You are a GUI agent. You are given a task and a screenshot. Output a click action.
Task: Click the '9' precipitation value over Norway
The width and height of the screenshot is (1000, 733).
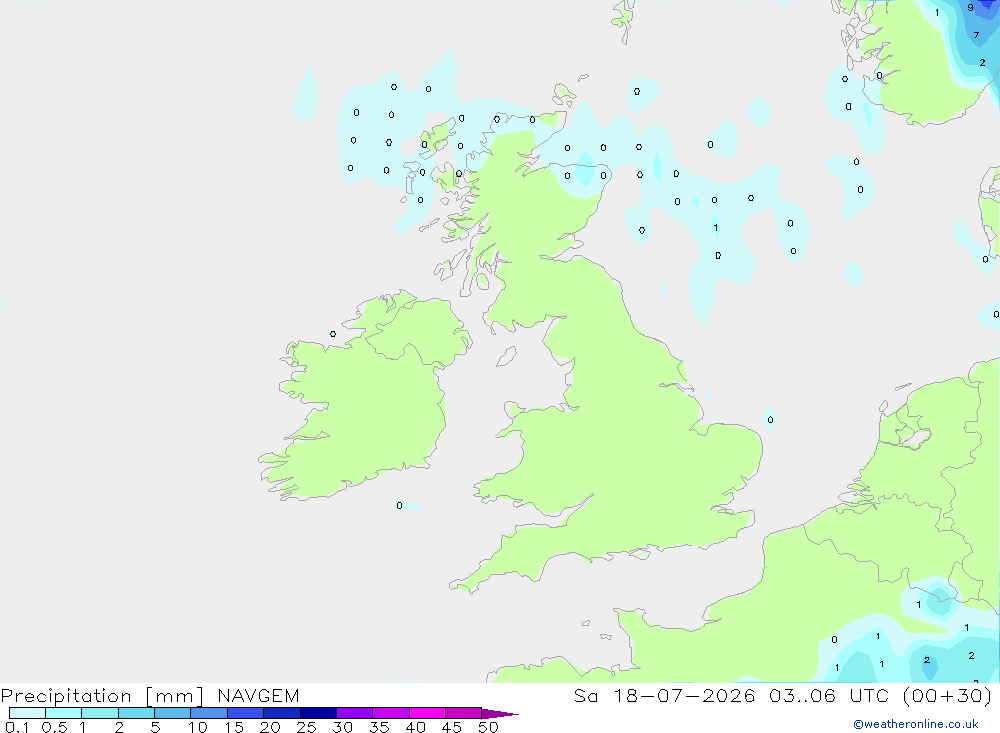pos(970,8)
